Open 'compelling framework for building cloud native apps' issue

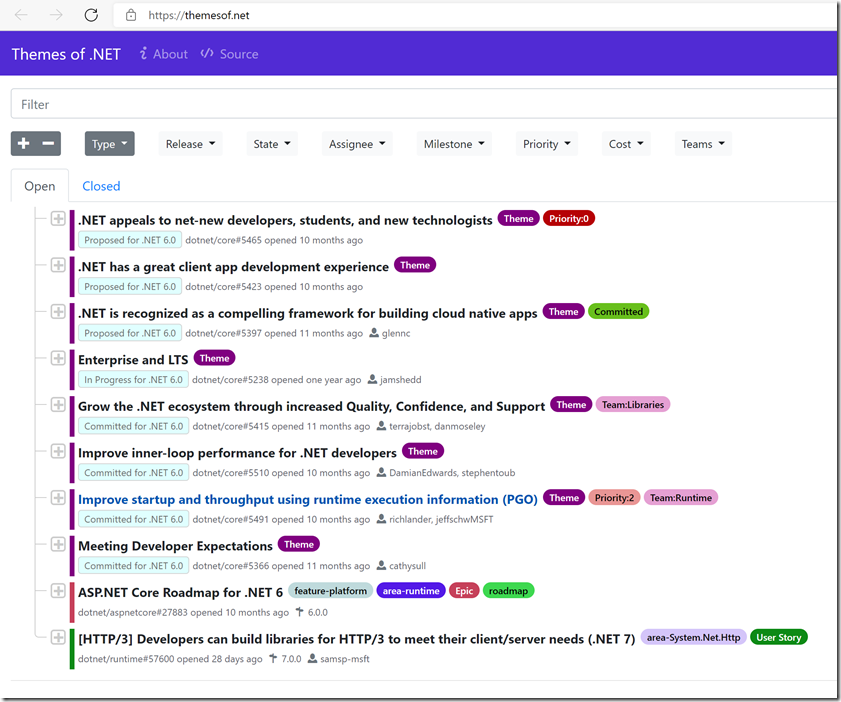[307, 314]
